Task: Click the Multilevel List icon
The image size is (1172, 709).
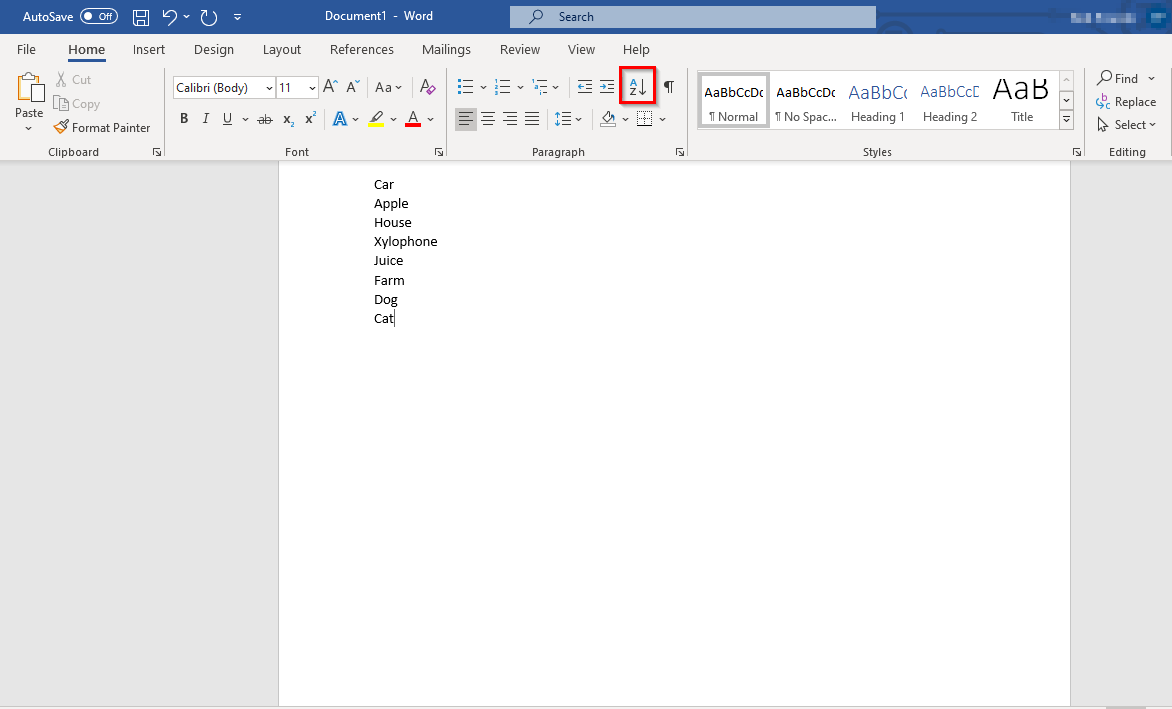Action: [540, 87]
